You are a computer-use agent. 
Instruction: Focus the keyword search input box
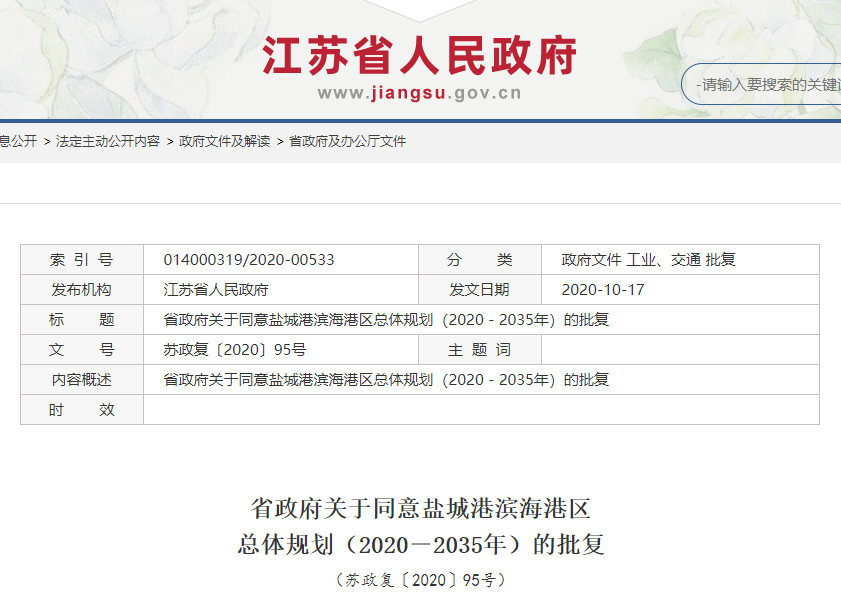tap(768, 85)
